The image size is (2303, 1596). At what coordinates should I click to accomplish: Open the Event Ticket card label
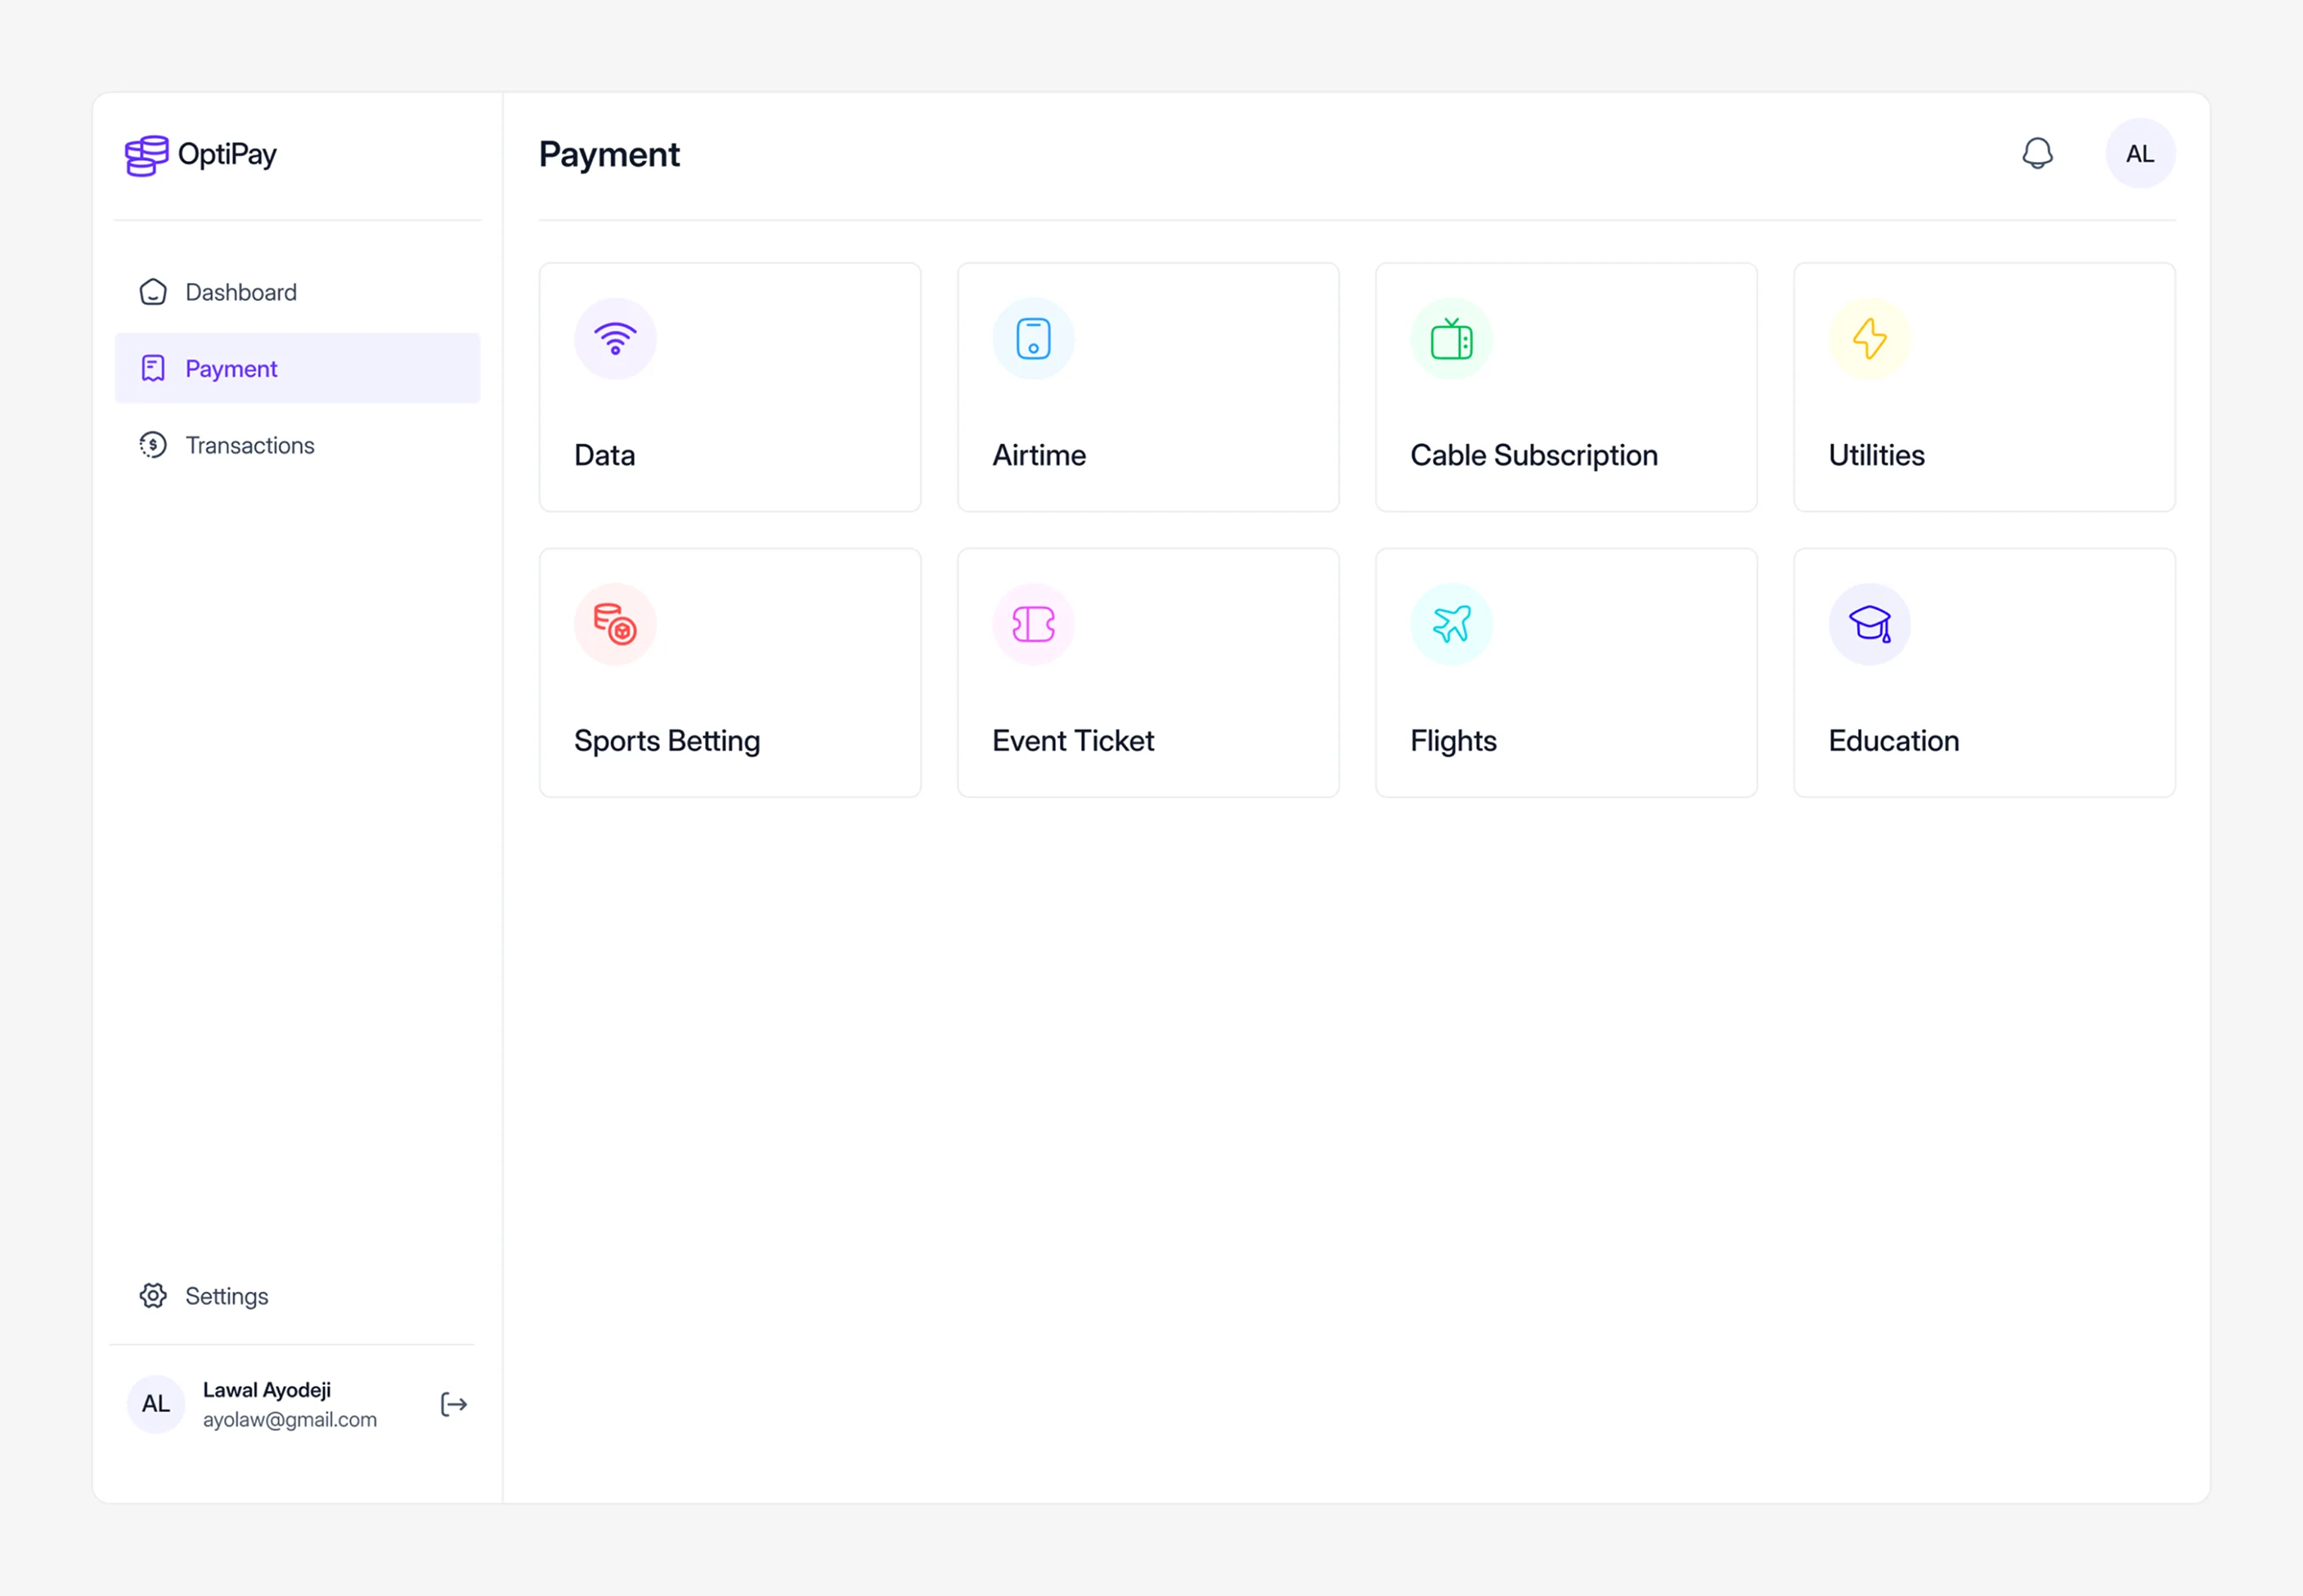click(1072, 741)
